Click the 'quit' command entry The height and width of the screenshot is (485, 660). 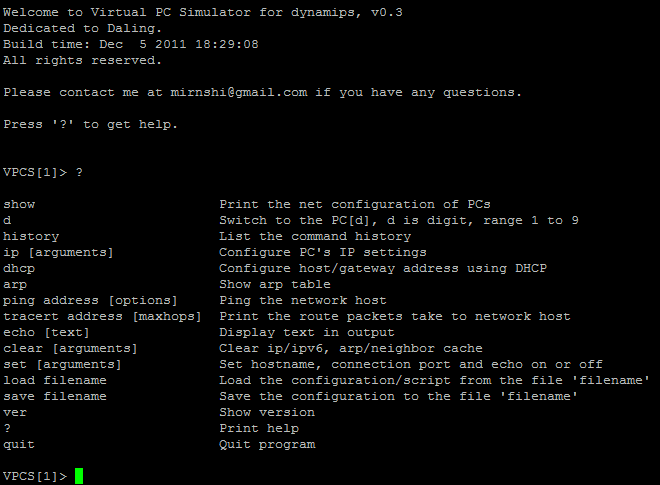coord(19,444)
